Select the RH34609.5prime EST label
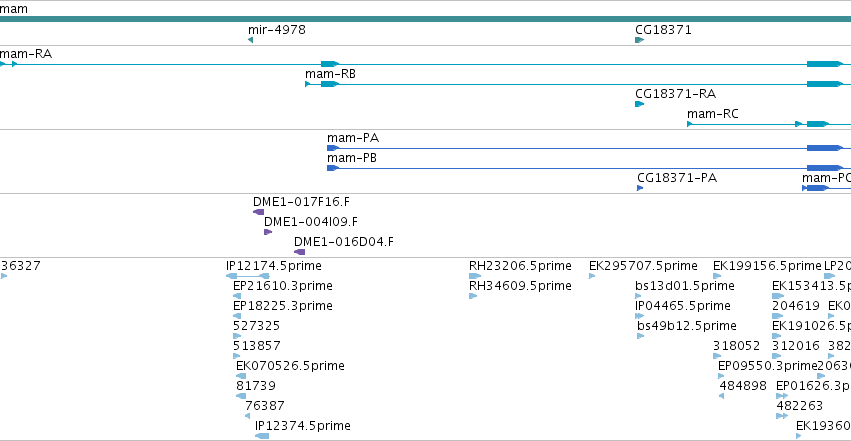851x441 pixels. (520, 286)
